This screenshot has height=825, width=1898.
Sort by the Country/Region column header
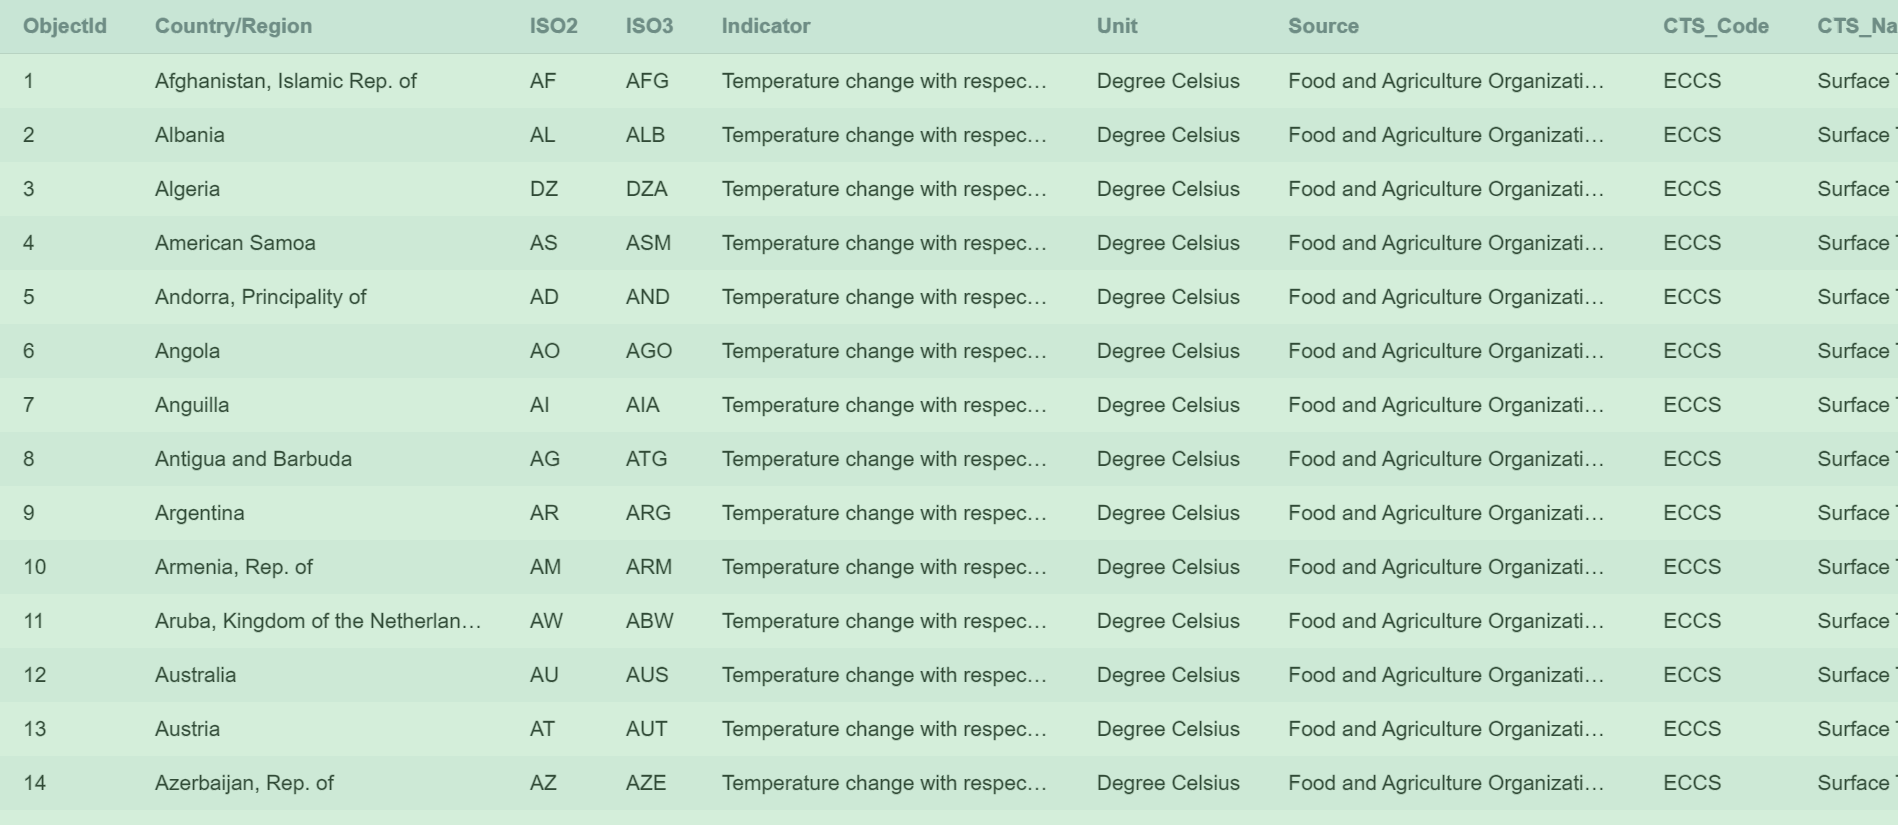coord(233,26)
